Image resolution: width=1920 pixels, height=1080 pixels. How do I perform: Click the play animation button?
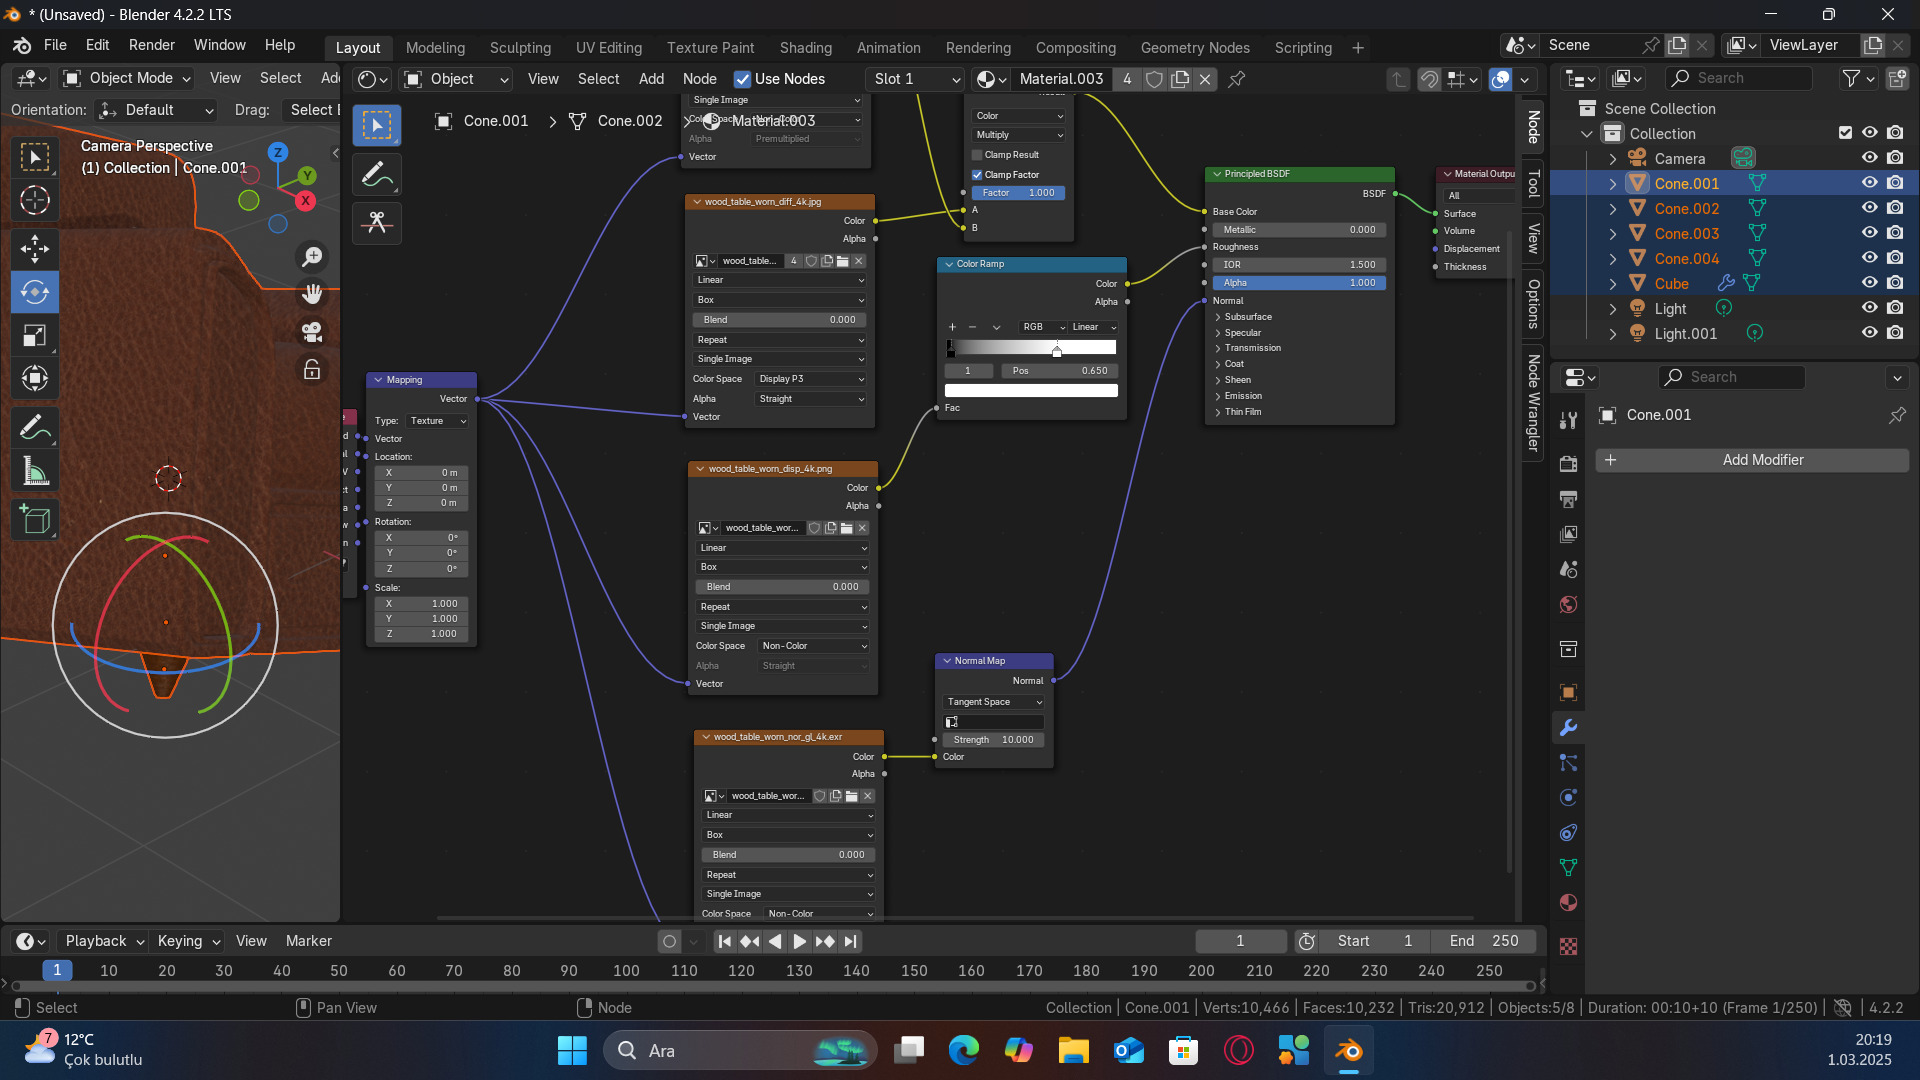799,941
